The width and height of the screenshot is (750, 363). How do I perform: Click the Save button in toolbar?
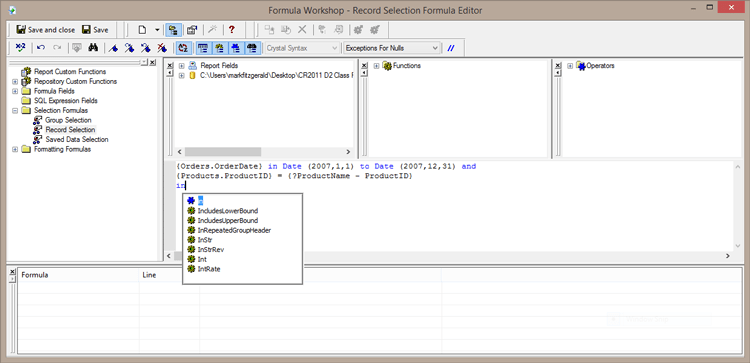coord(95,30)
